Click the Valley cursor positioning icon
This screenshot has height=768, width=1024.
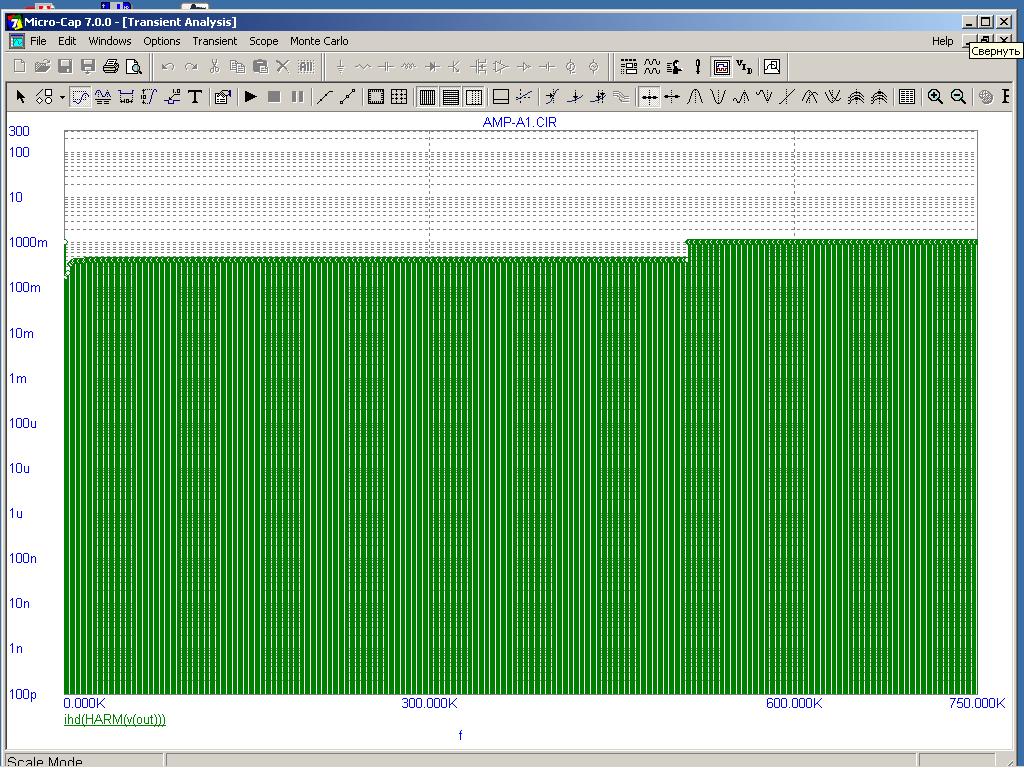718,97
